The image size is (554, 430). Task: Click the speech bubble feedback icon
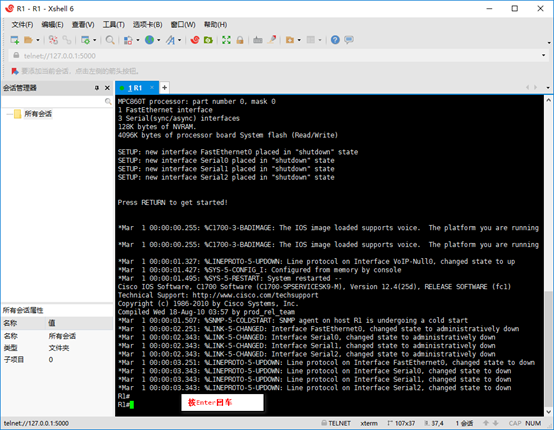pos(349,40)
